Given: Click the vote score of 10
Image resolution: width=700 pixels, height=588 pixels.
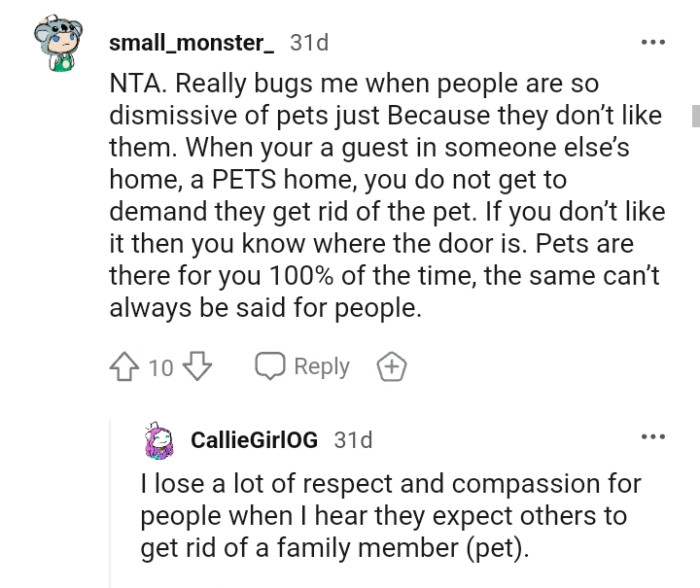Looking at the screenshot, I should point(160,367).
